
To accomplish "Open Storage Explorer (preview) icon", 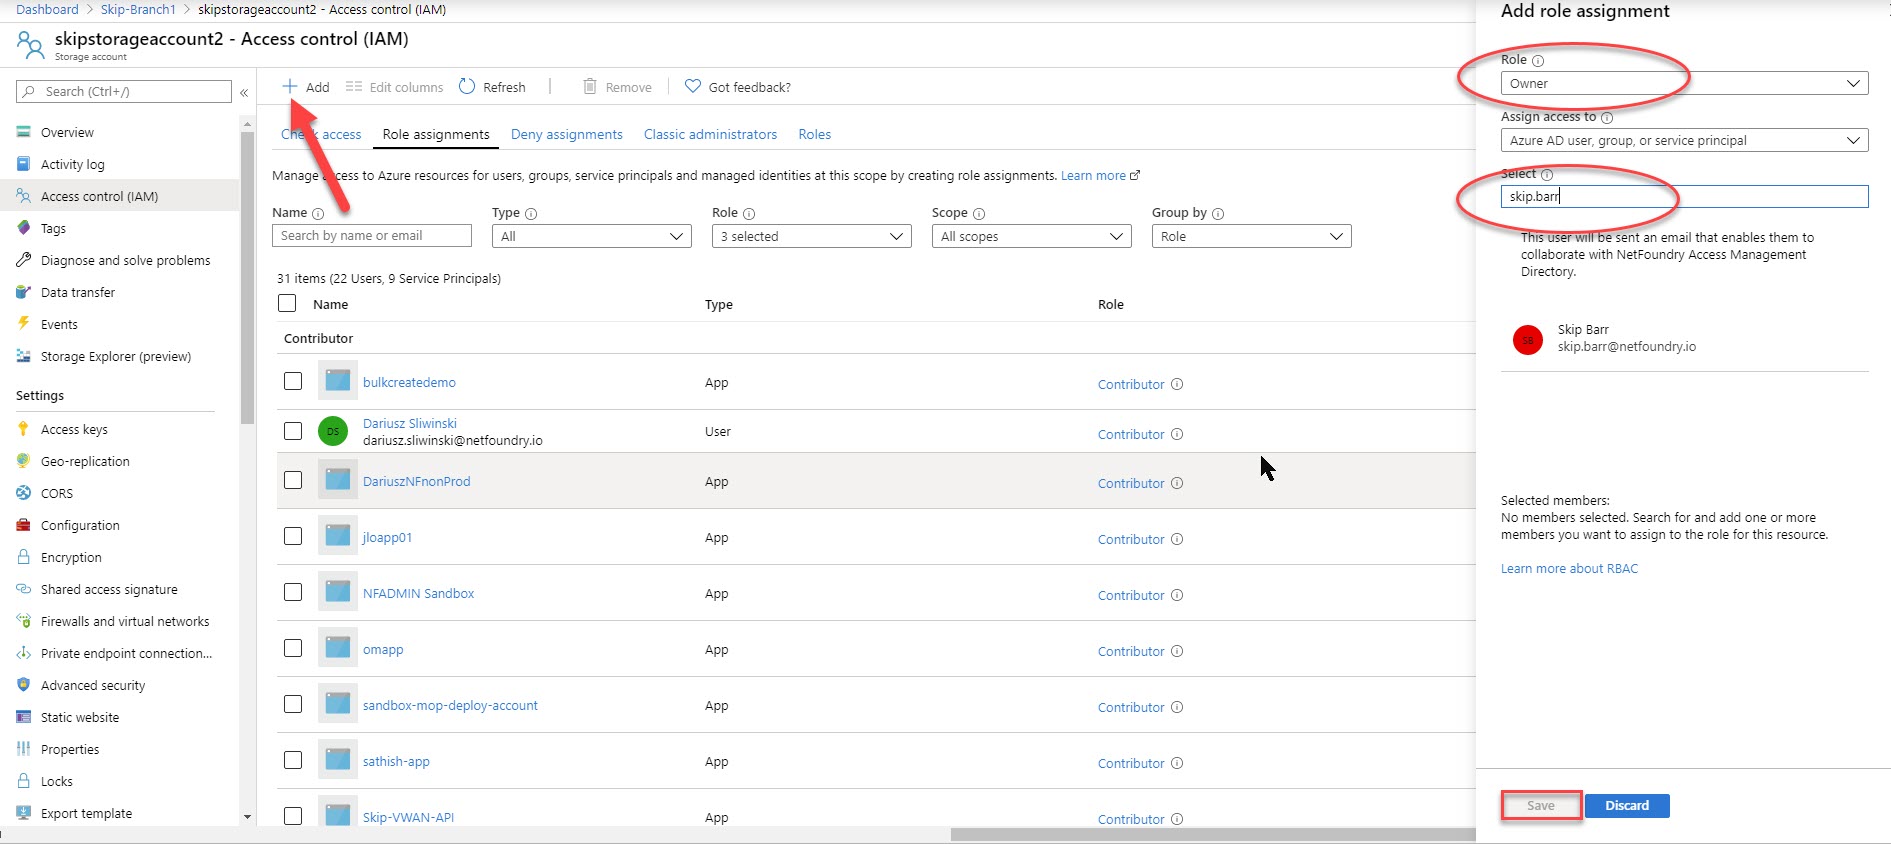I will pyautogui.click(x=24, y=356).
